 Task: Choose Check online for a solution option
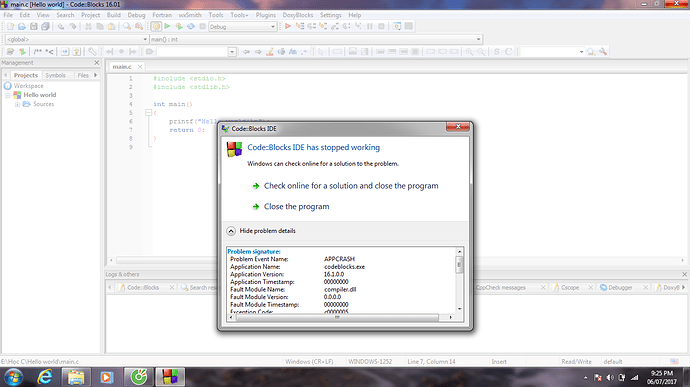click(x=351, y=186)
